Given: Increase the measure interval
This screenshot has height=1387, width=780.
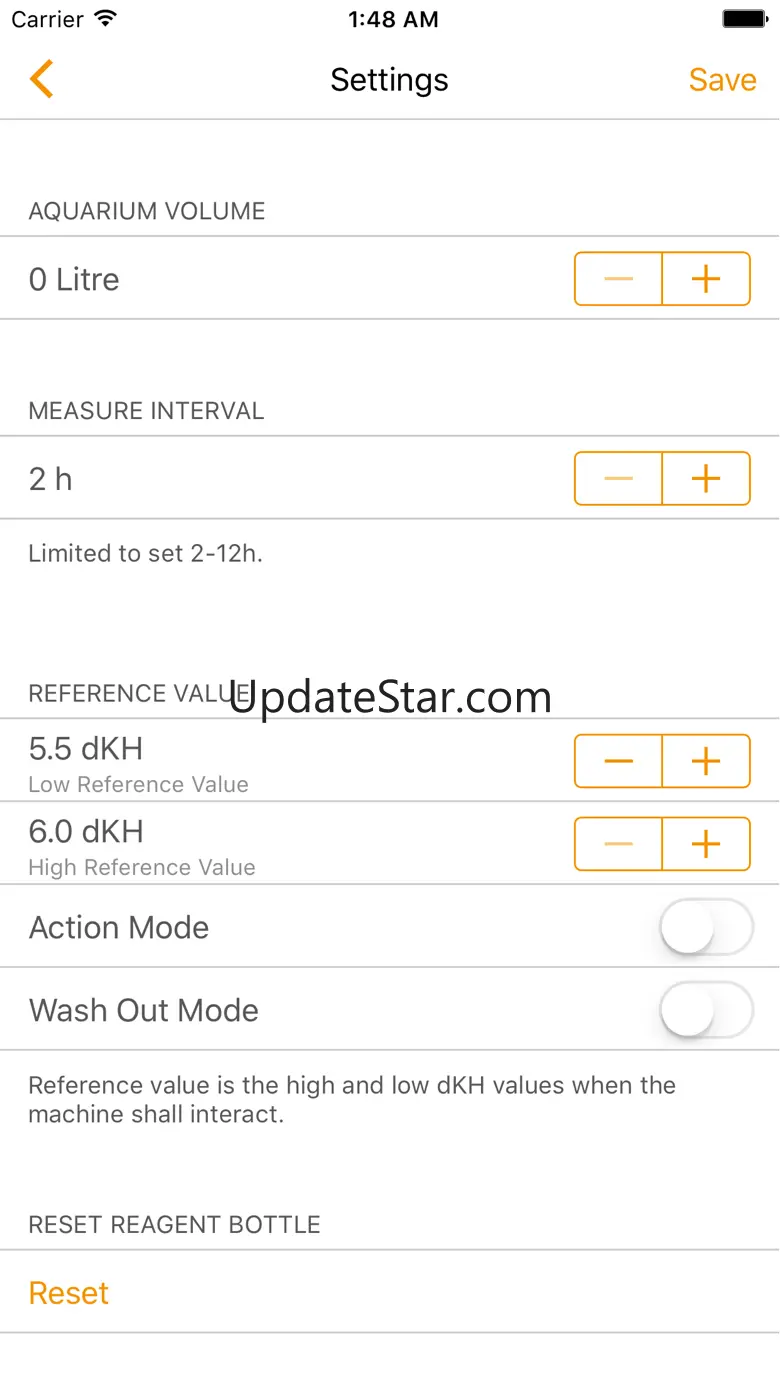Looking at the screenshot, I should point(706,479).
